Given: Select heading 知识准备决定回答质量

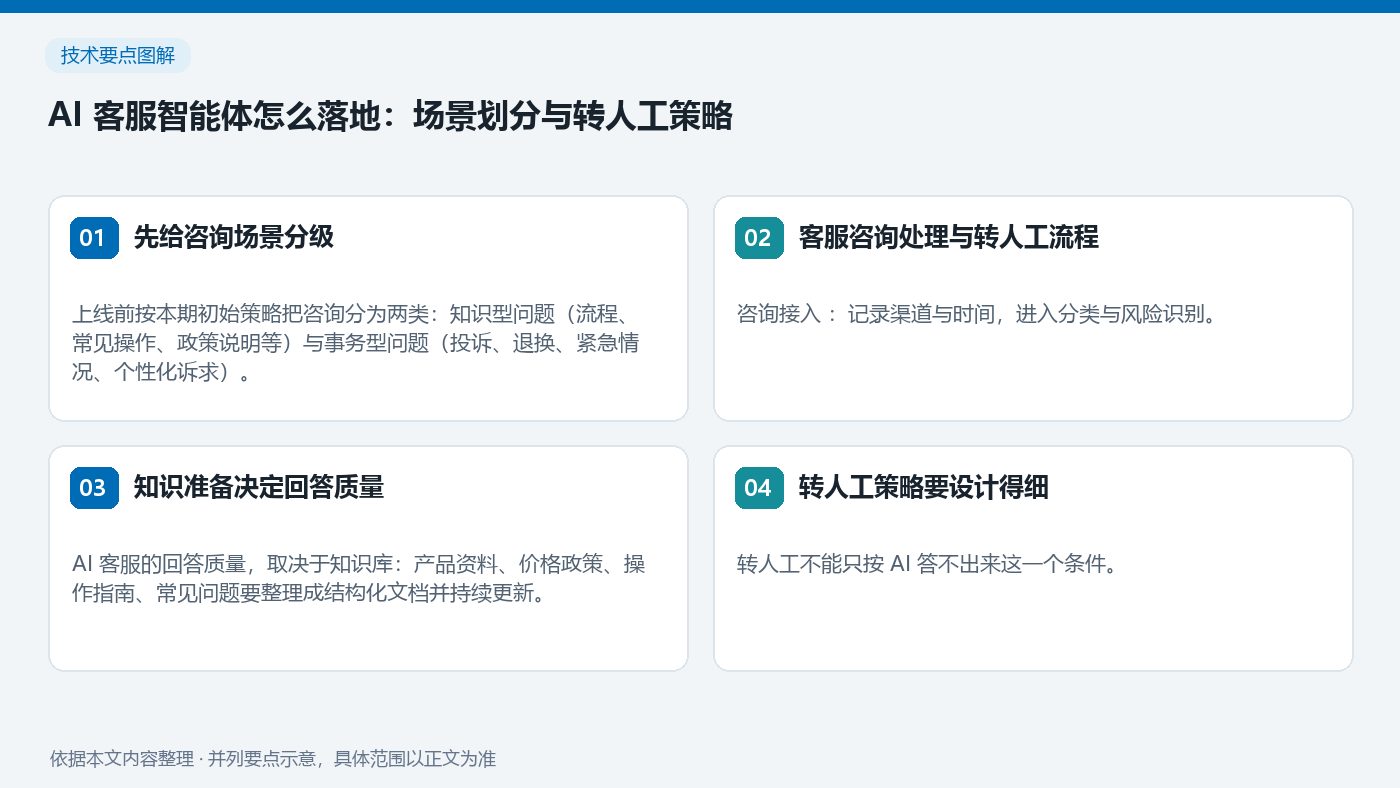Looking at the screenshot, I should 259,488.
